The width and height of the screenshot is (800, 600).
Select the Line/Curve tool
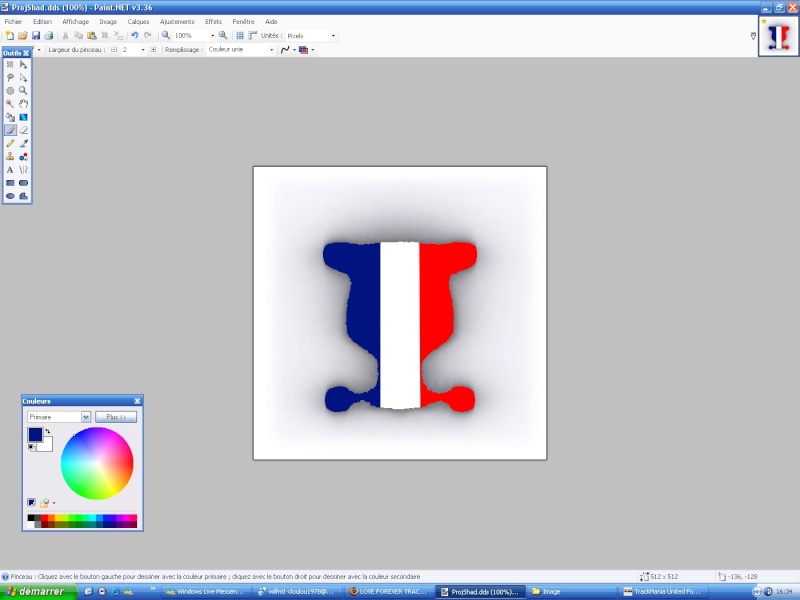[x=23, y=170]
